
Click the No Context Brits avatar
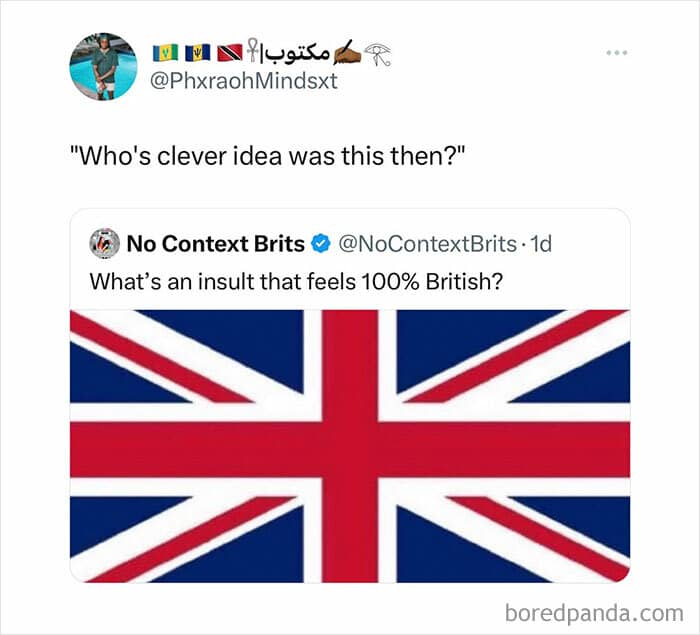[x=103, y=243]
